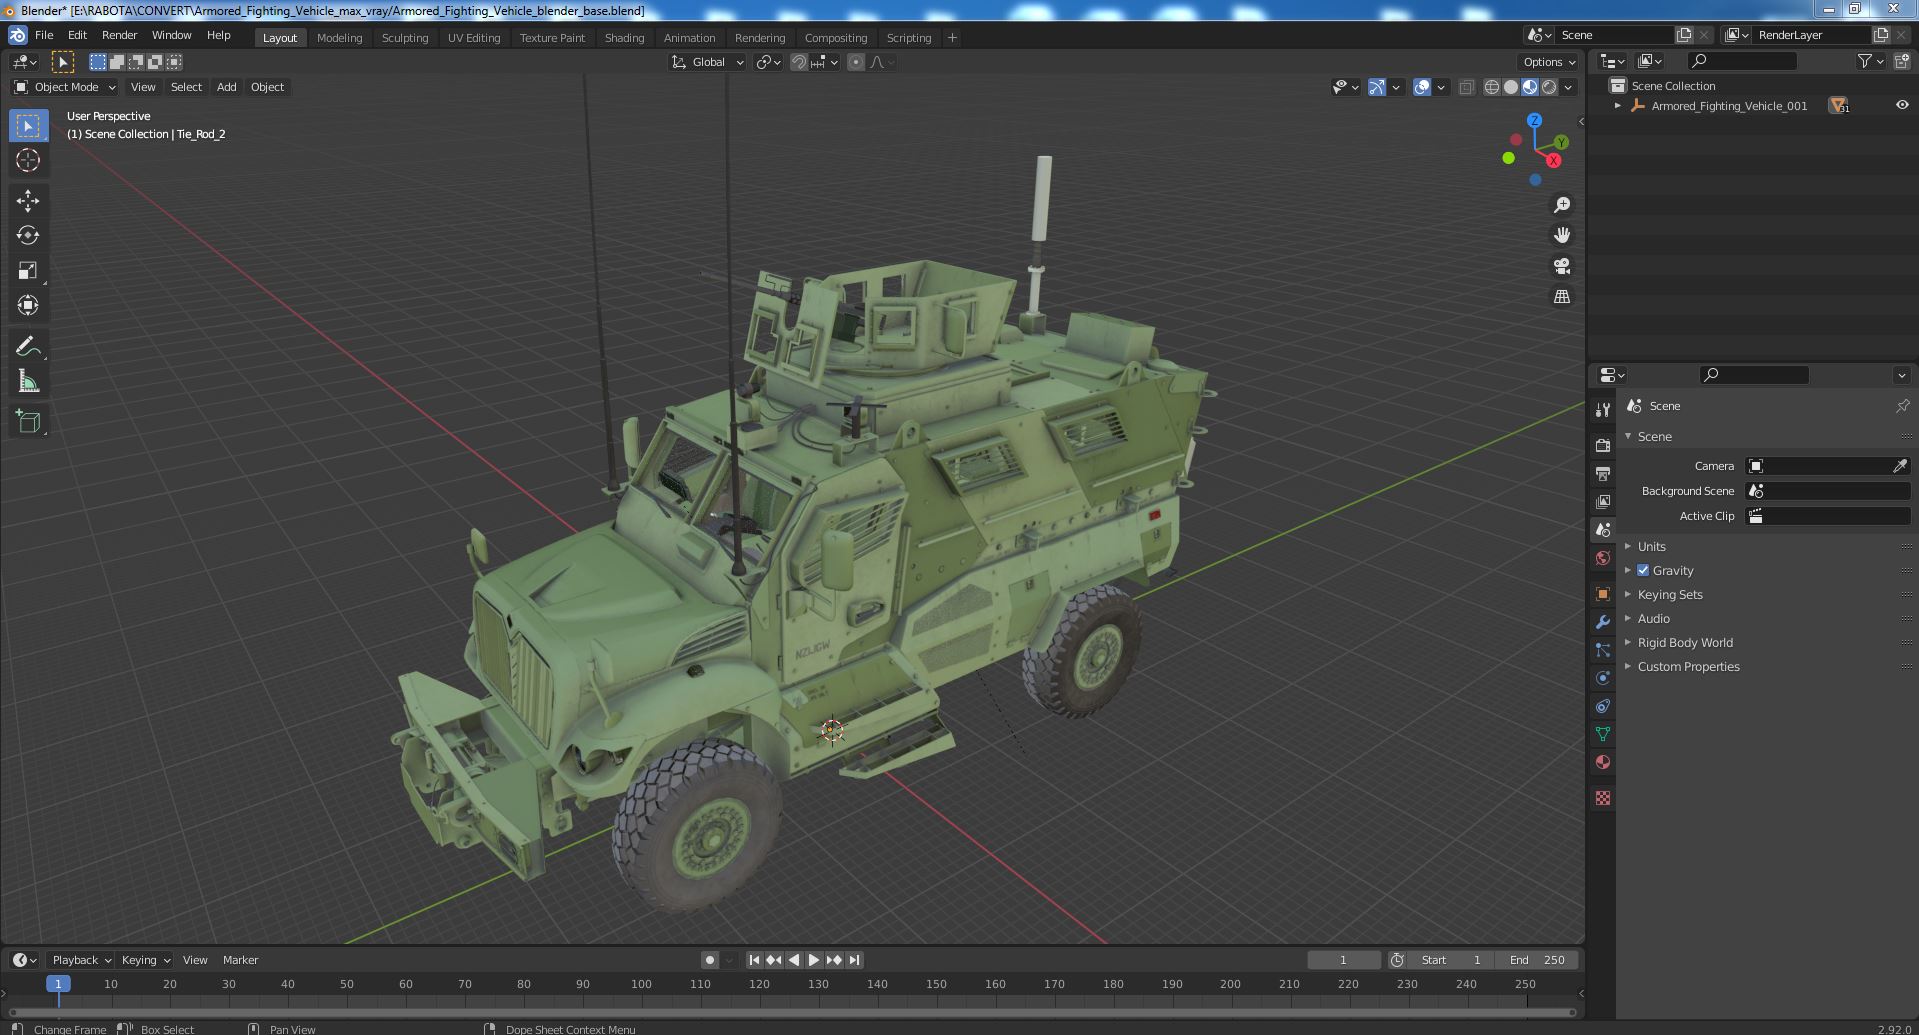Click the eyedropper in Camera field
Screen dimensions: 1919x1035
click(1900, 466)
